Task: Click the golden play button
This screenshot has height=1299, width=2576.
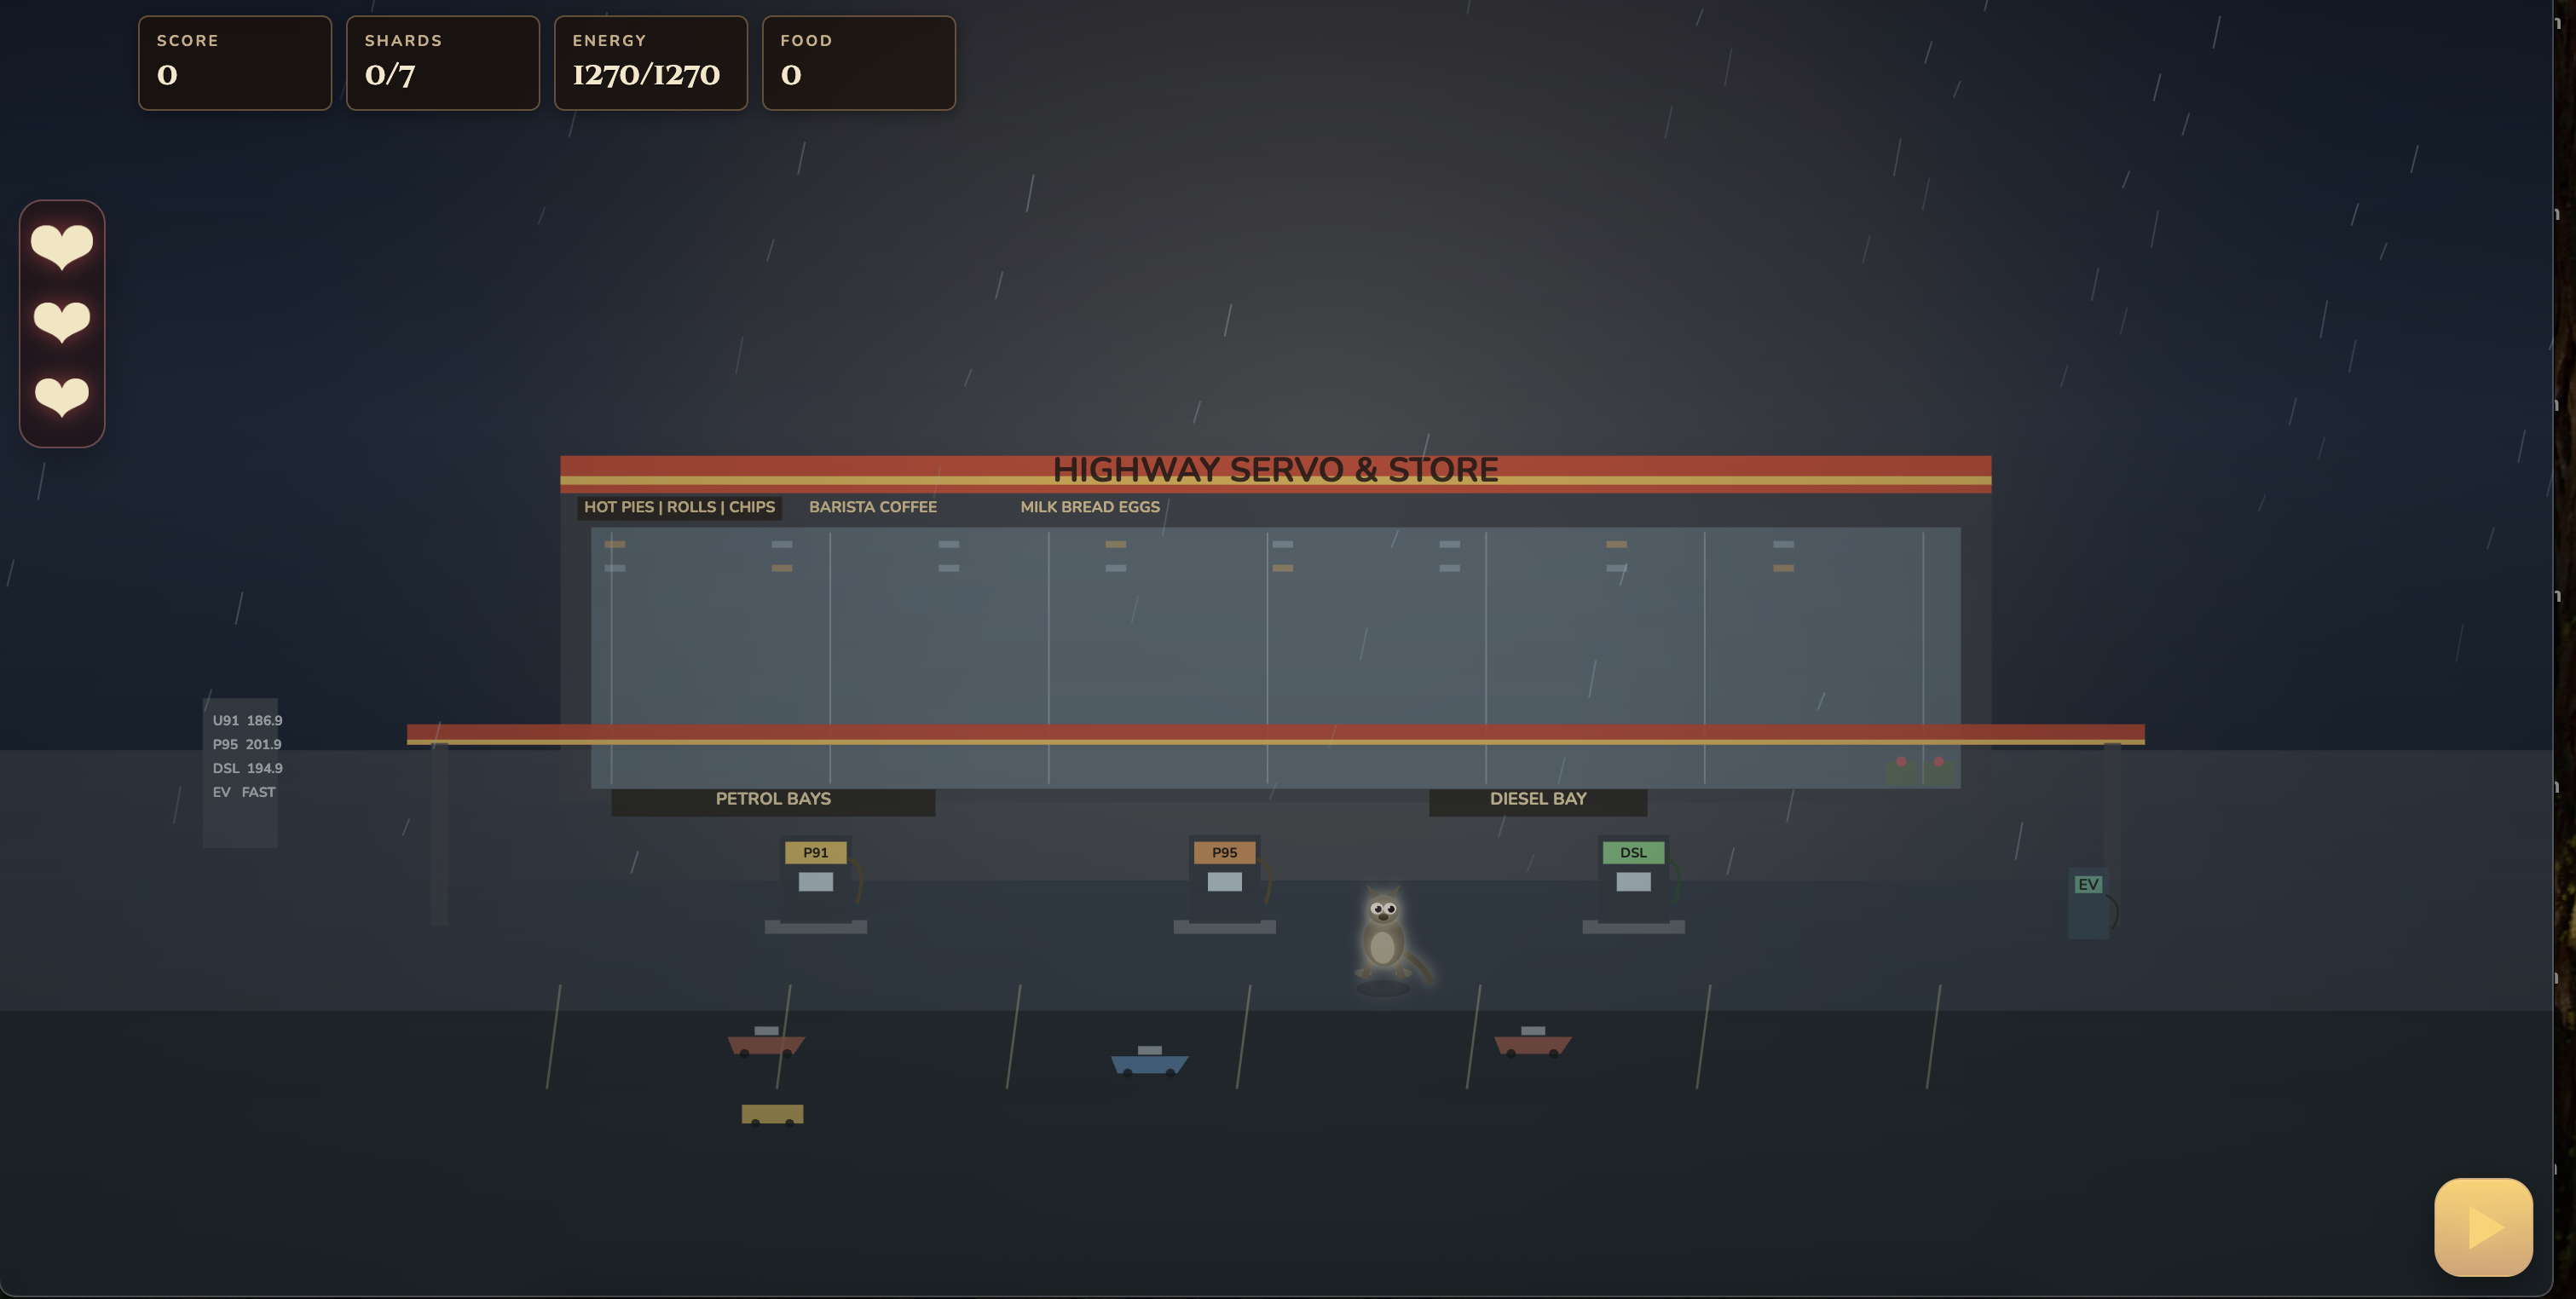Action: (2483, 1227)
